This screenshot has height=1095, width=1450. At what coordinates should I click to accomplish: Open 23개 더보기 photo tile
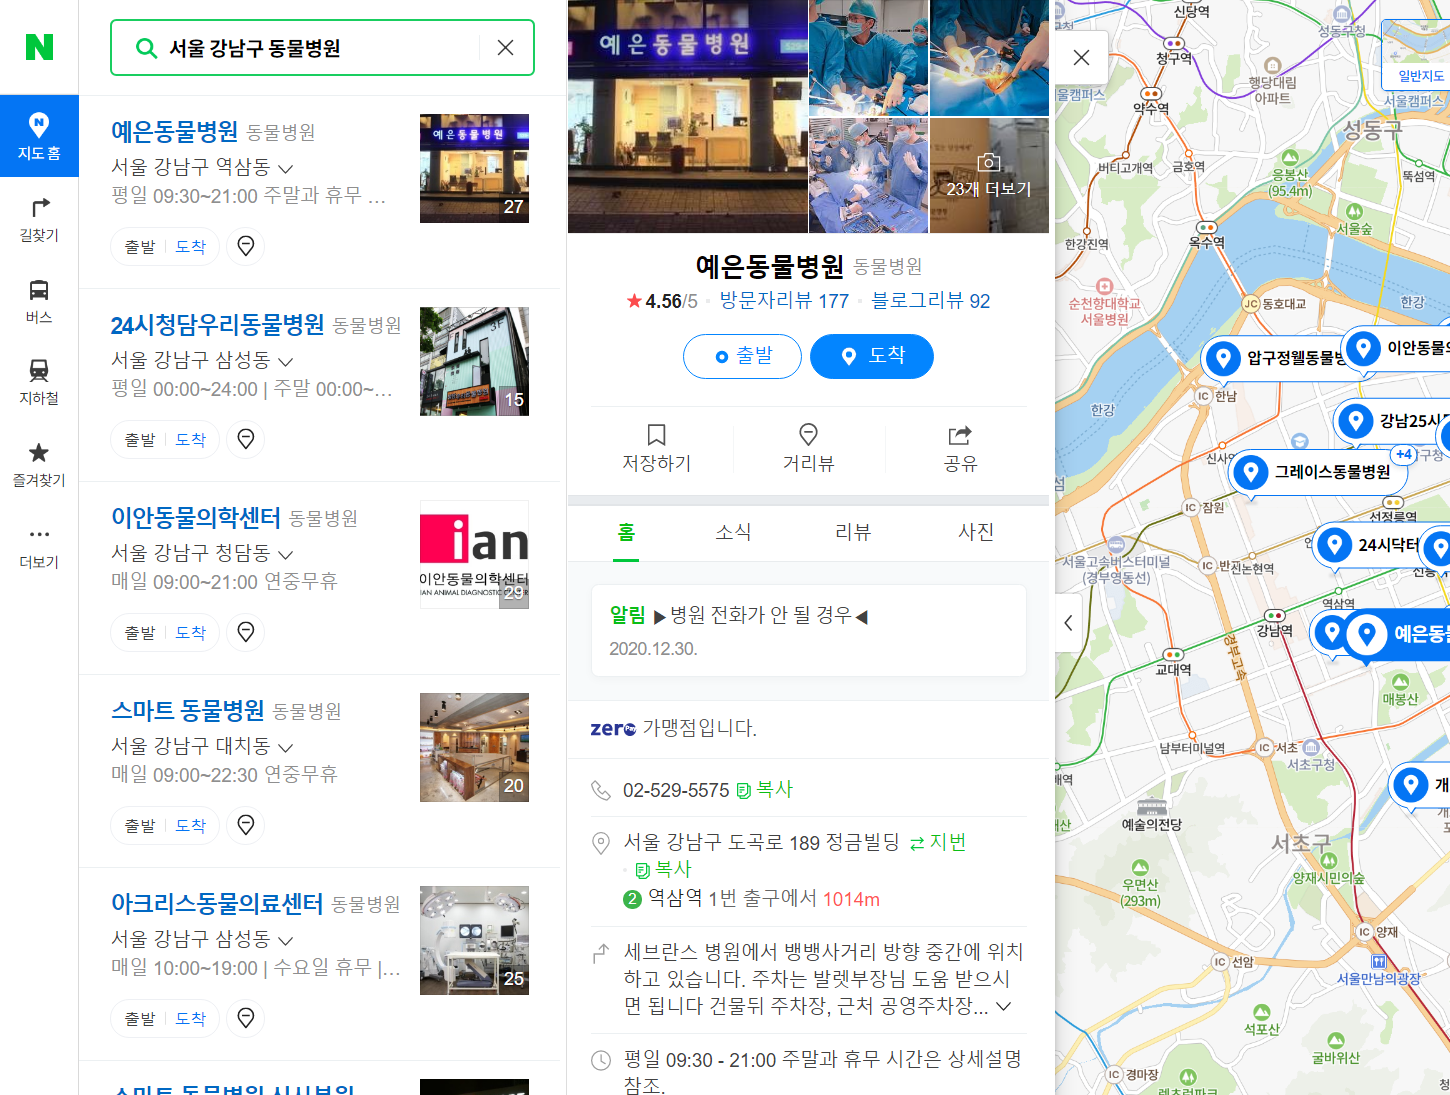click(989, 176)
